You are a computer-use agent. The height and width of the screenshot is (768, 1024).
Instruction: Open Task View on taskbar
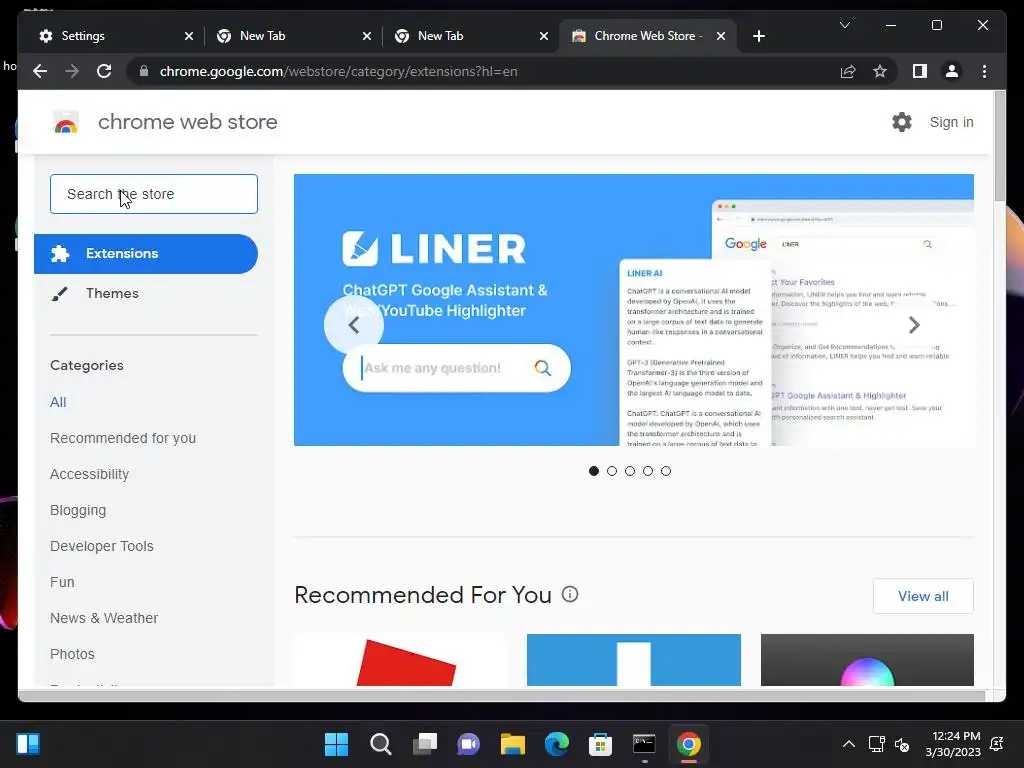coord(424,744)
